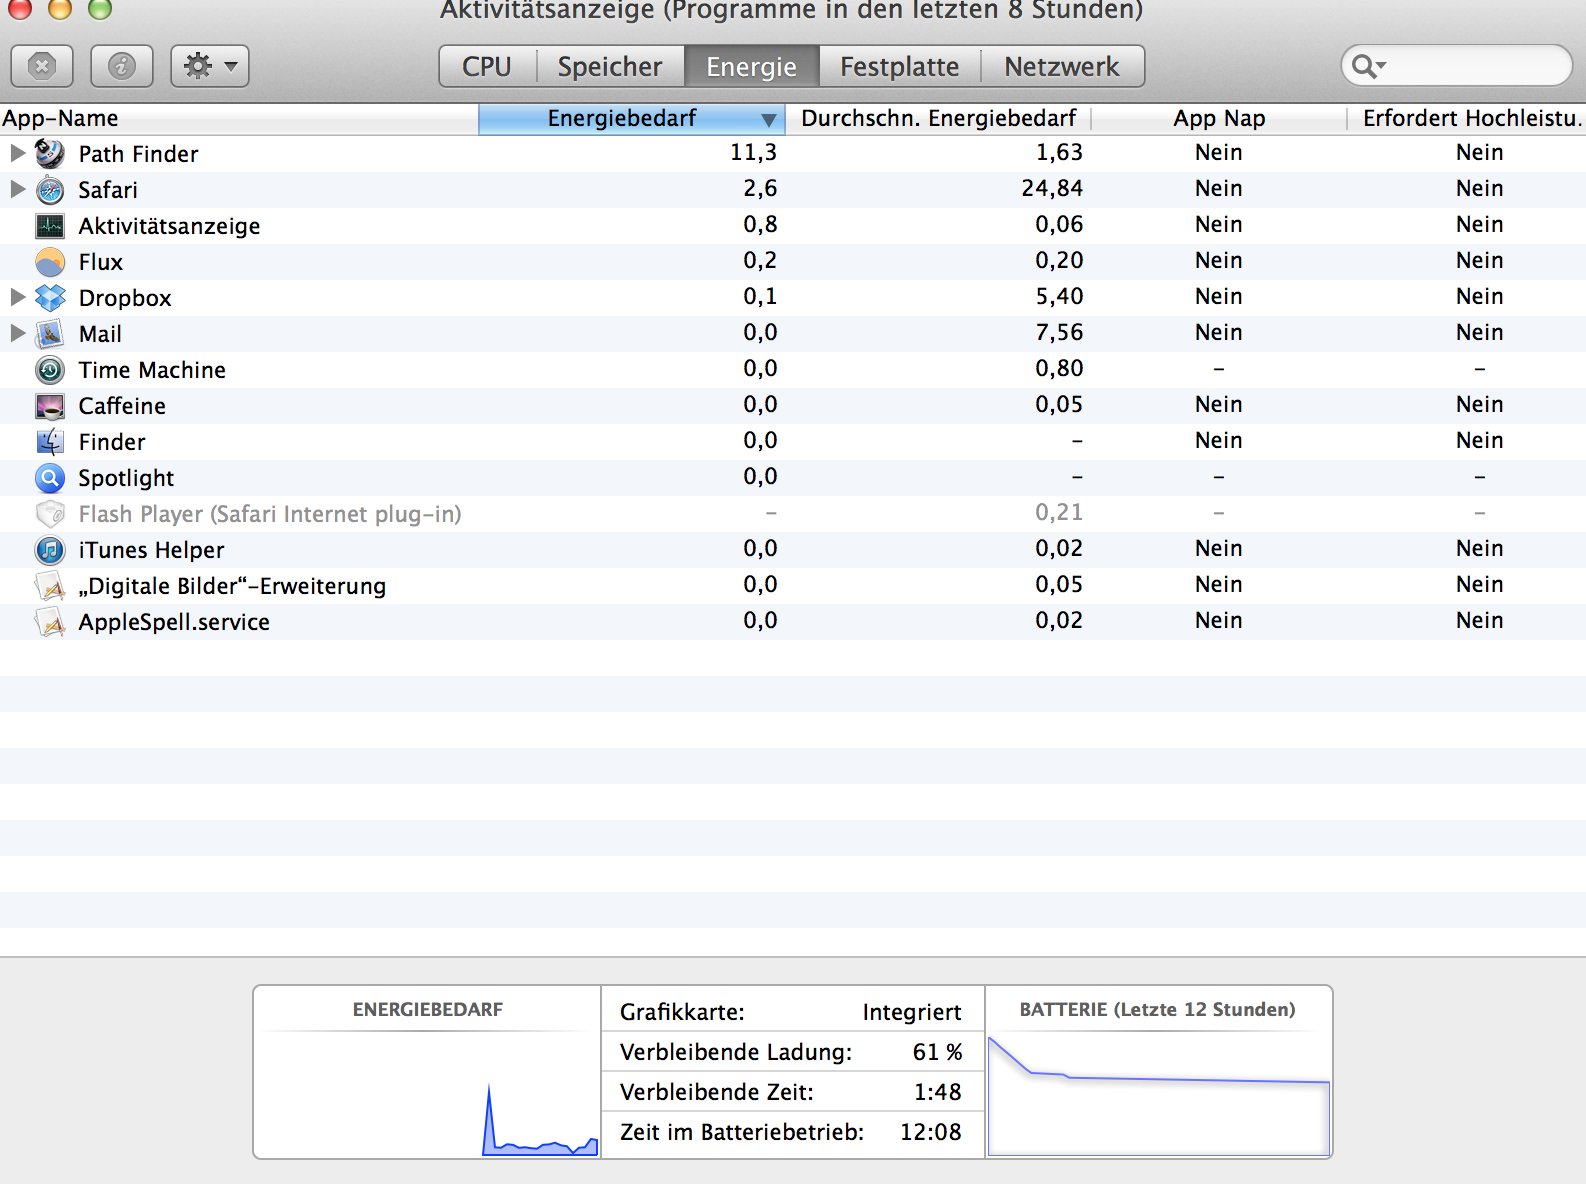Viewport: 1586px width, 1184px height.
Task: Click the Flux app icon
Action: pos(50,262)
